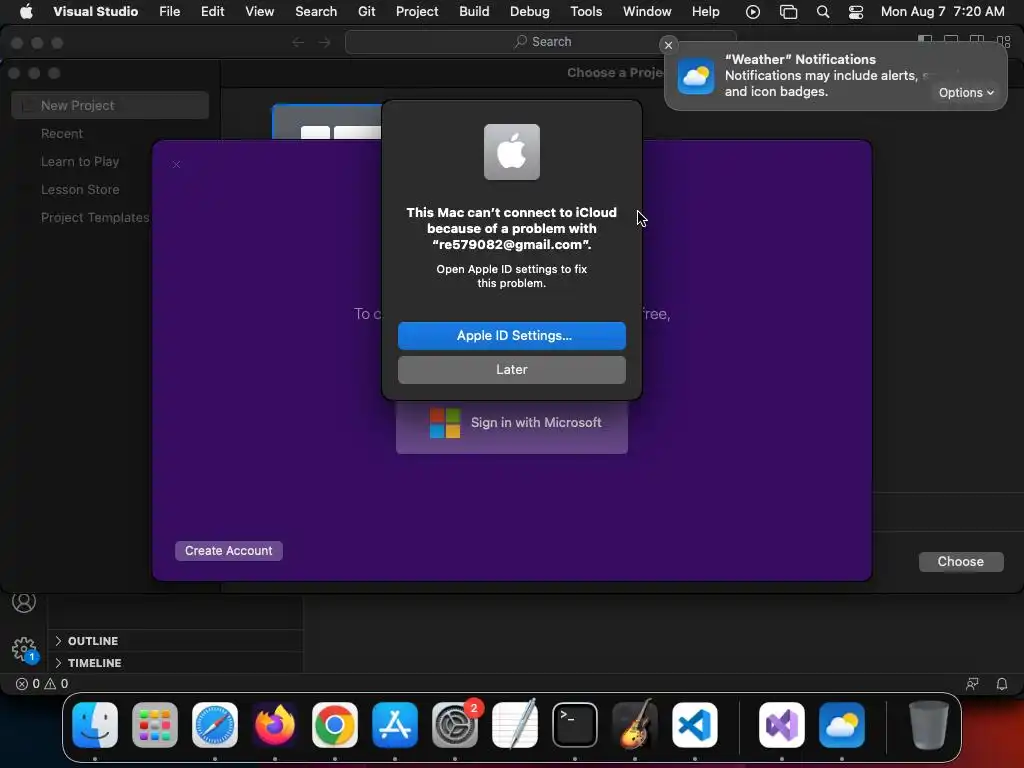Open Trash from the Dock

(x=929, y=725)
